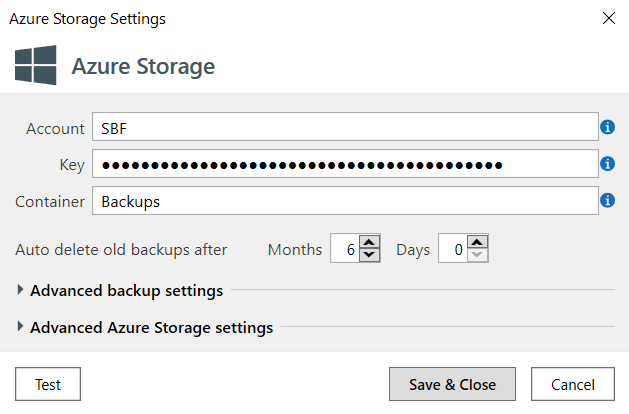Viewport: 629px width, 414px height.
Task: Close the Azure Storage Settings window
Action: 609,18
